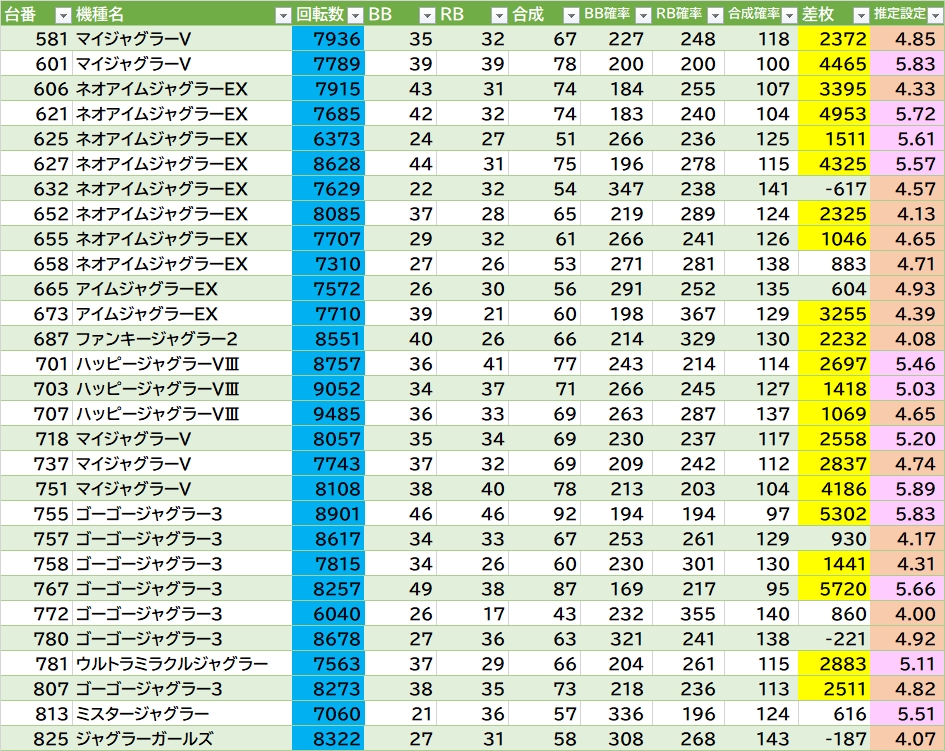The height and width of the screenshot is (751, 945).
Task: Open the RB確率 filter dropdown
Action: click(x=715, y=15)
